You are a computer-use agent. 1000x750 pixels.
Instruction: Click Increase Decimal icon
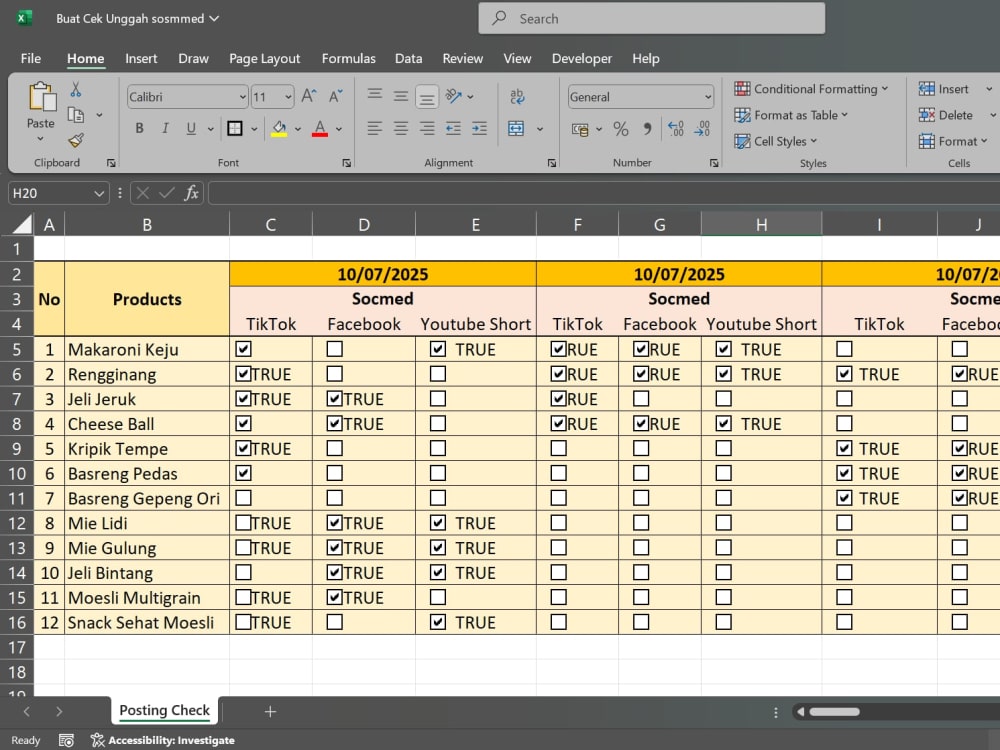(x=675, y=129)
